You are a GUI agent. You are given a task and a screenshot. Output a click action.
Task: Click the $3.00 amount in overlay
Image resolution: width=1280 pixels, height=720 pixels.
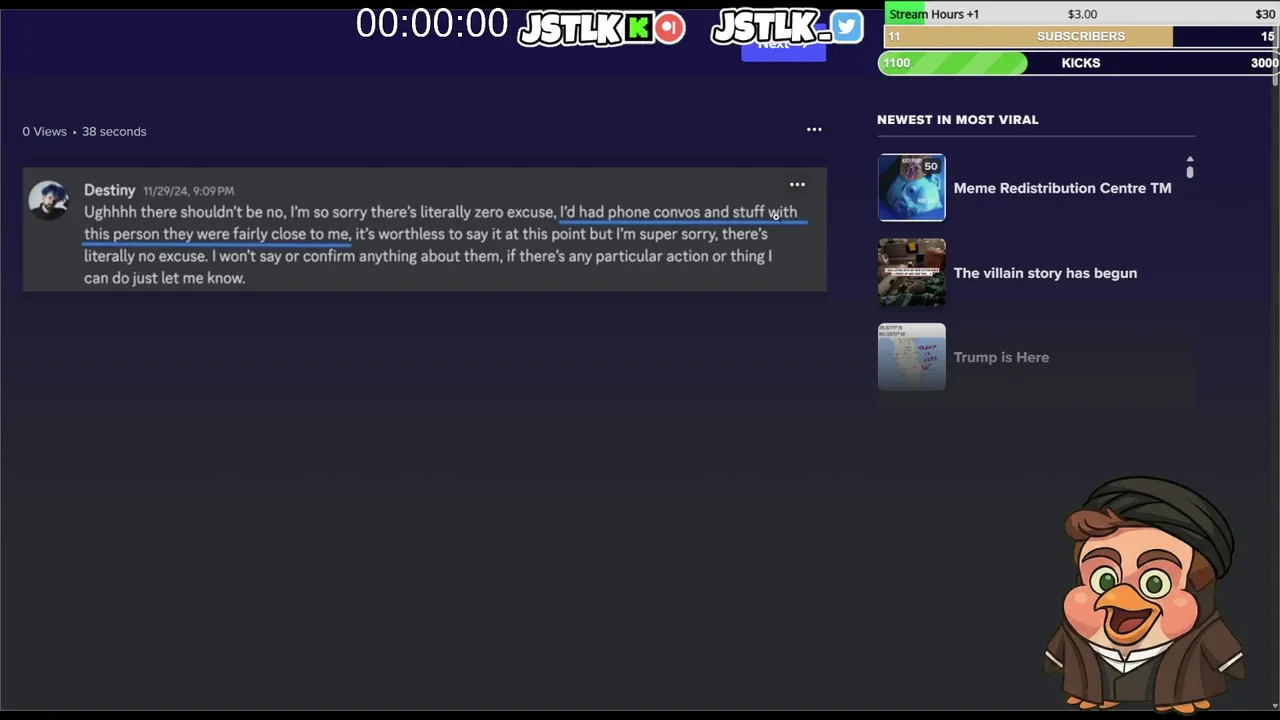click(1082, 14)
